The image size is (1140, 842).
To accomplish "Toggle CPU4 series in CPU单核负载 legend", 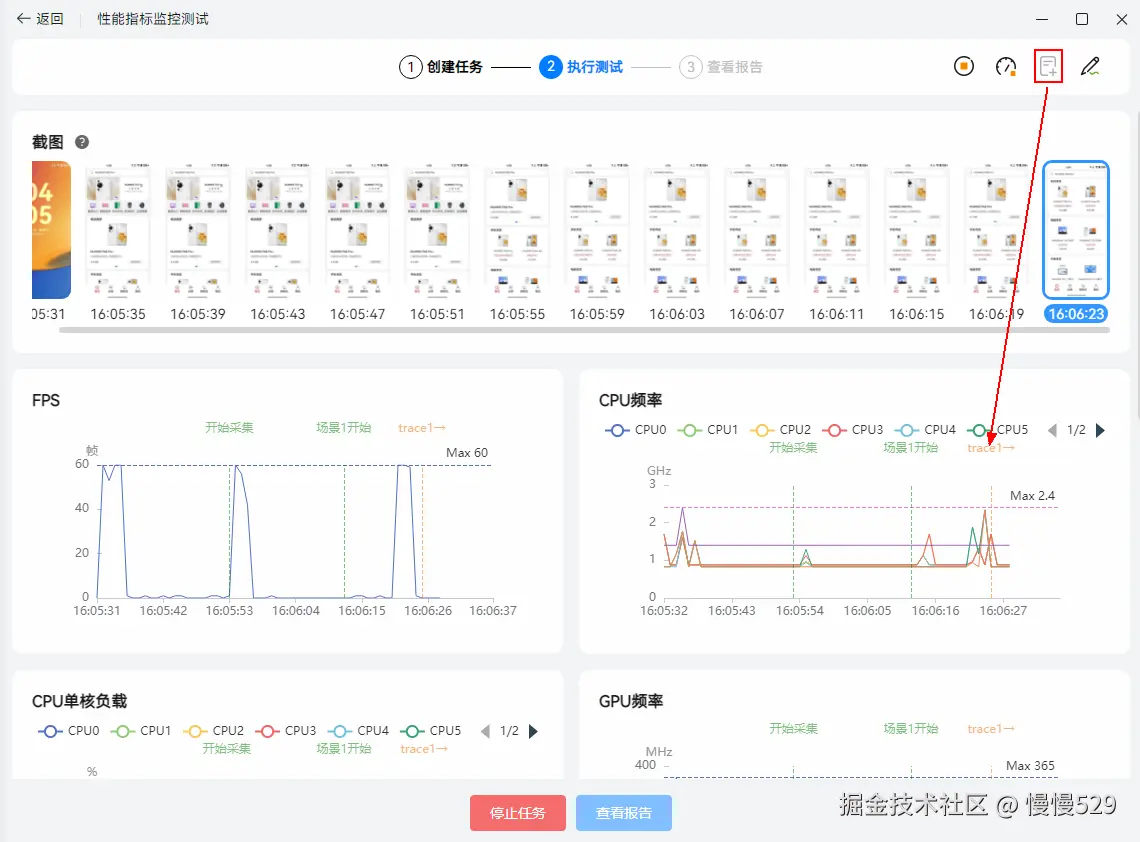I will point(358,731).
